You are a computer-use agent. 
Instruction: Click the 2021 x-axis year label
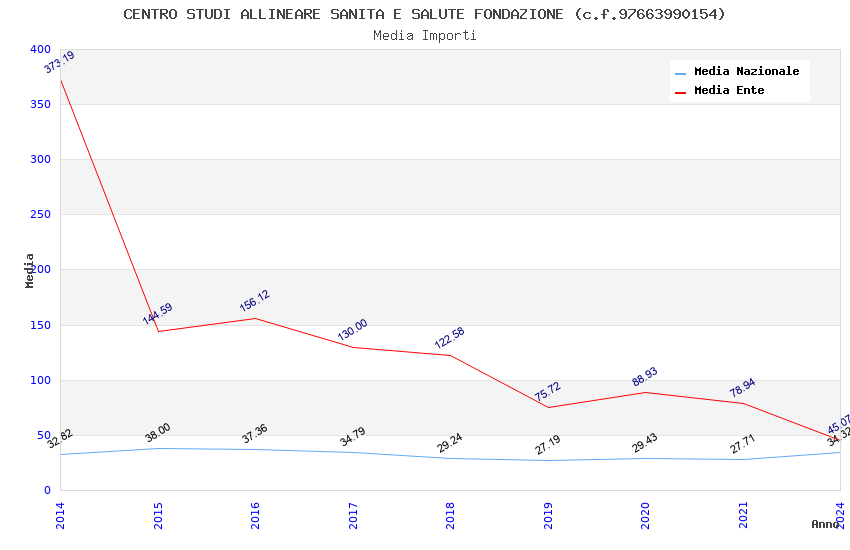pyautogui.click(x=743, y=515)
